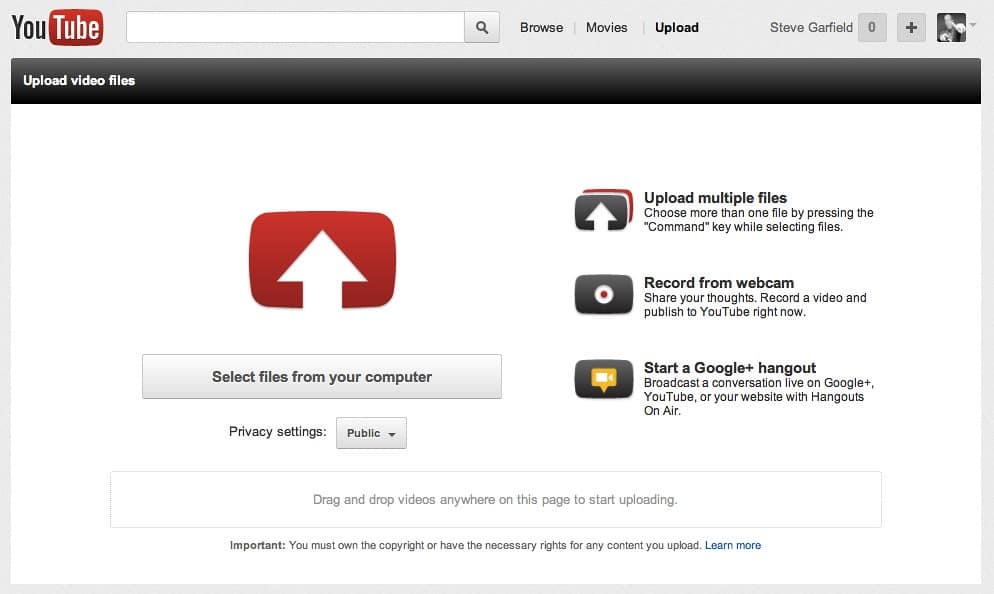Click the Record from webcam heading
The image size is (994, 594).
[719, 283]
